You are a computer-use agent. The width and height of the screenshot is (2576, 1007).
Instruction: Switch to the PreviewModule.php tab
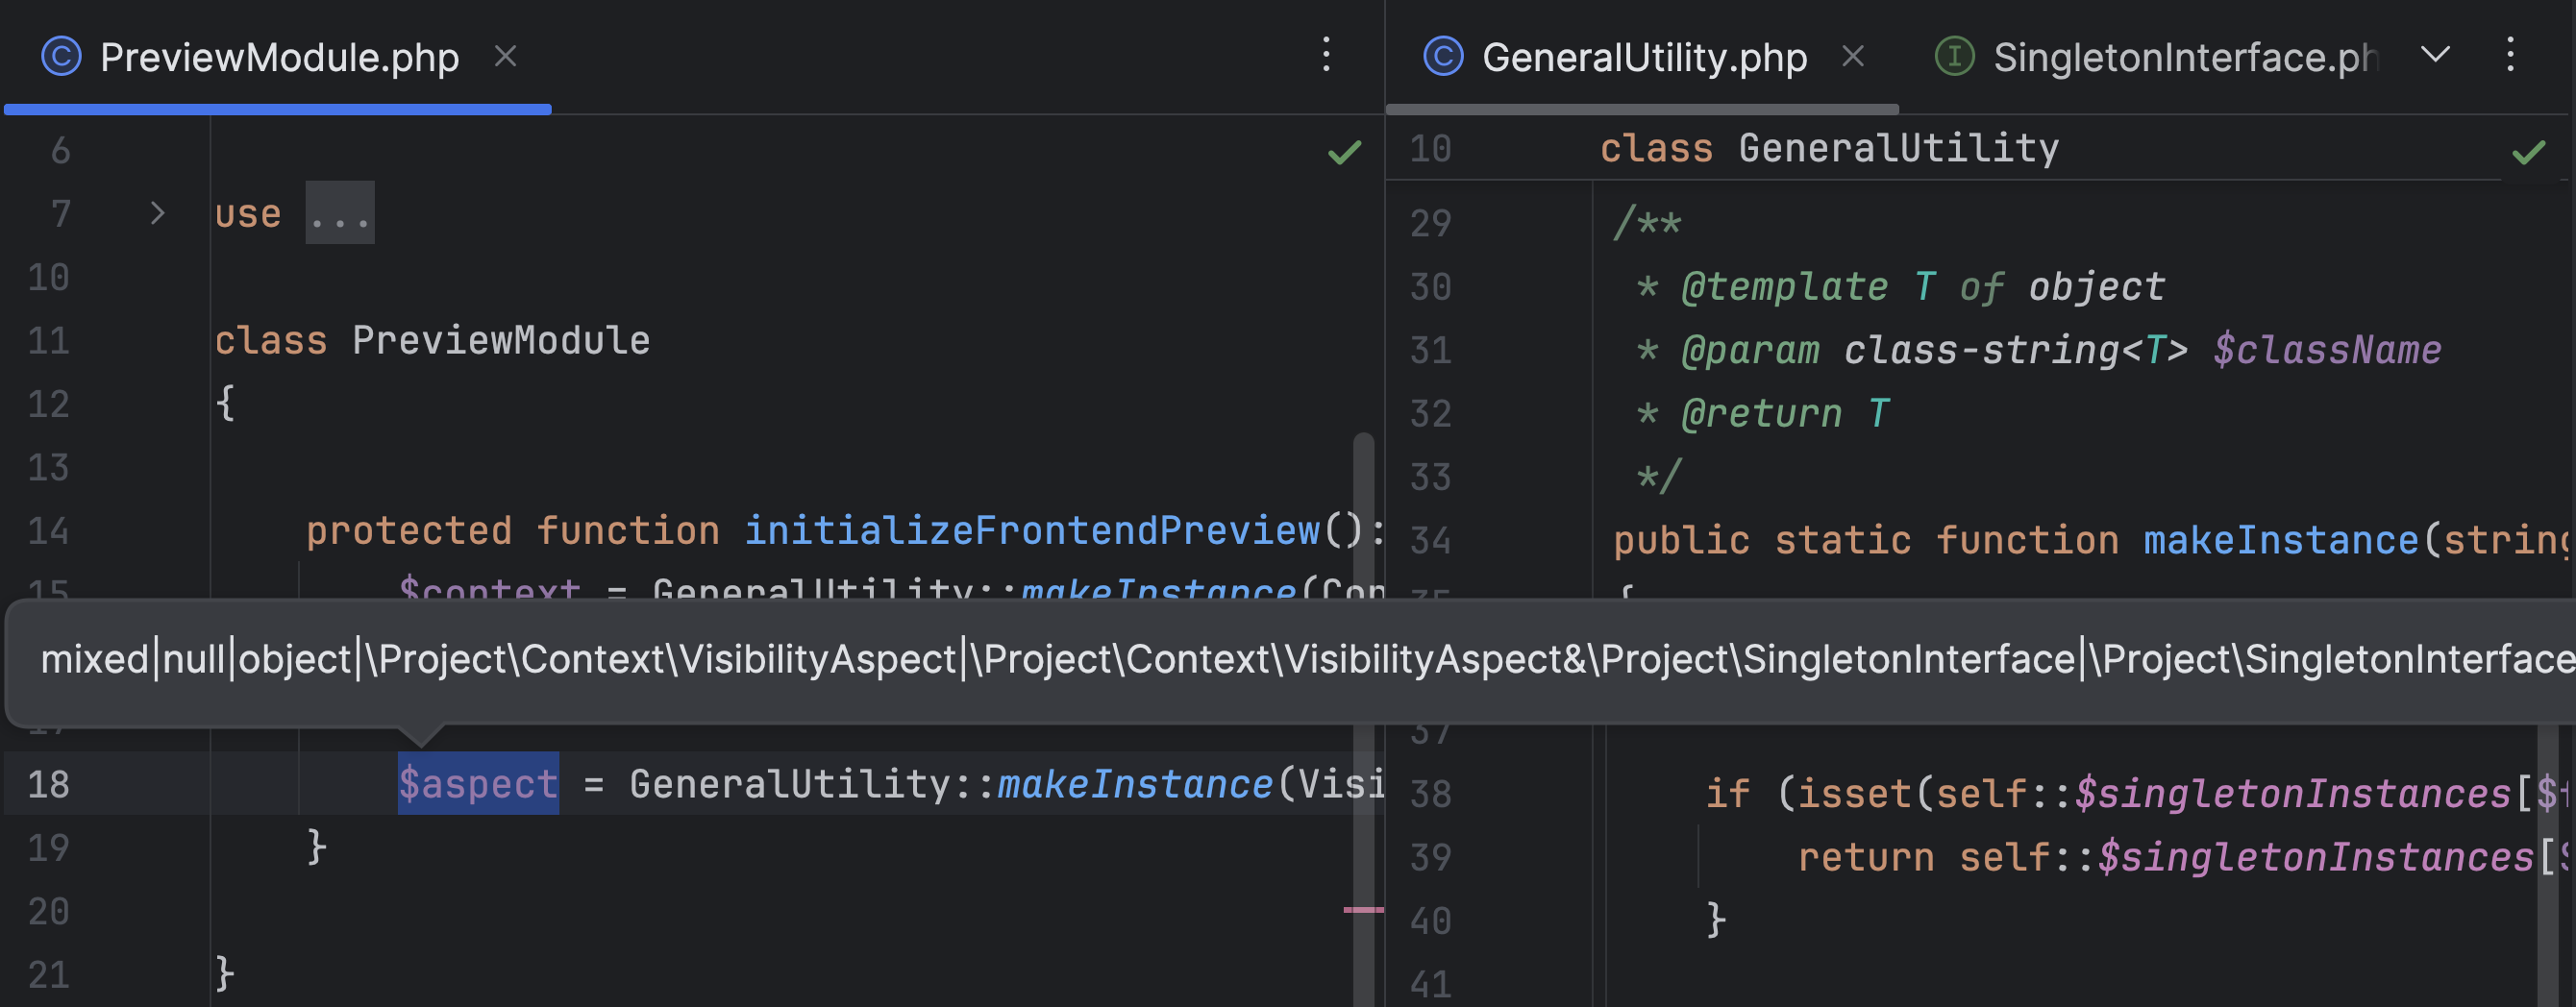coord(278,57)
